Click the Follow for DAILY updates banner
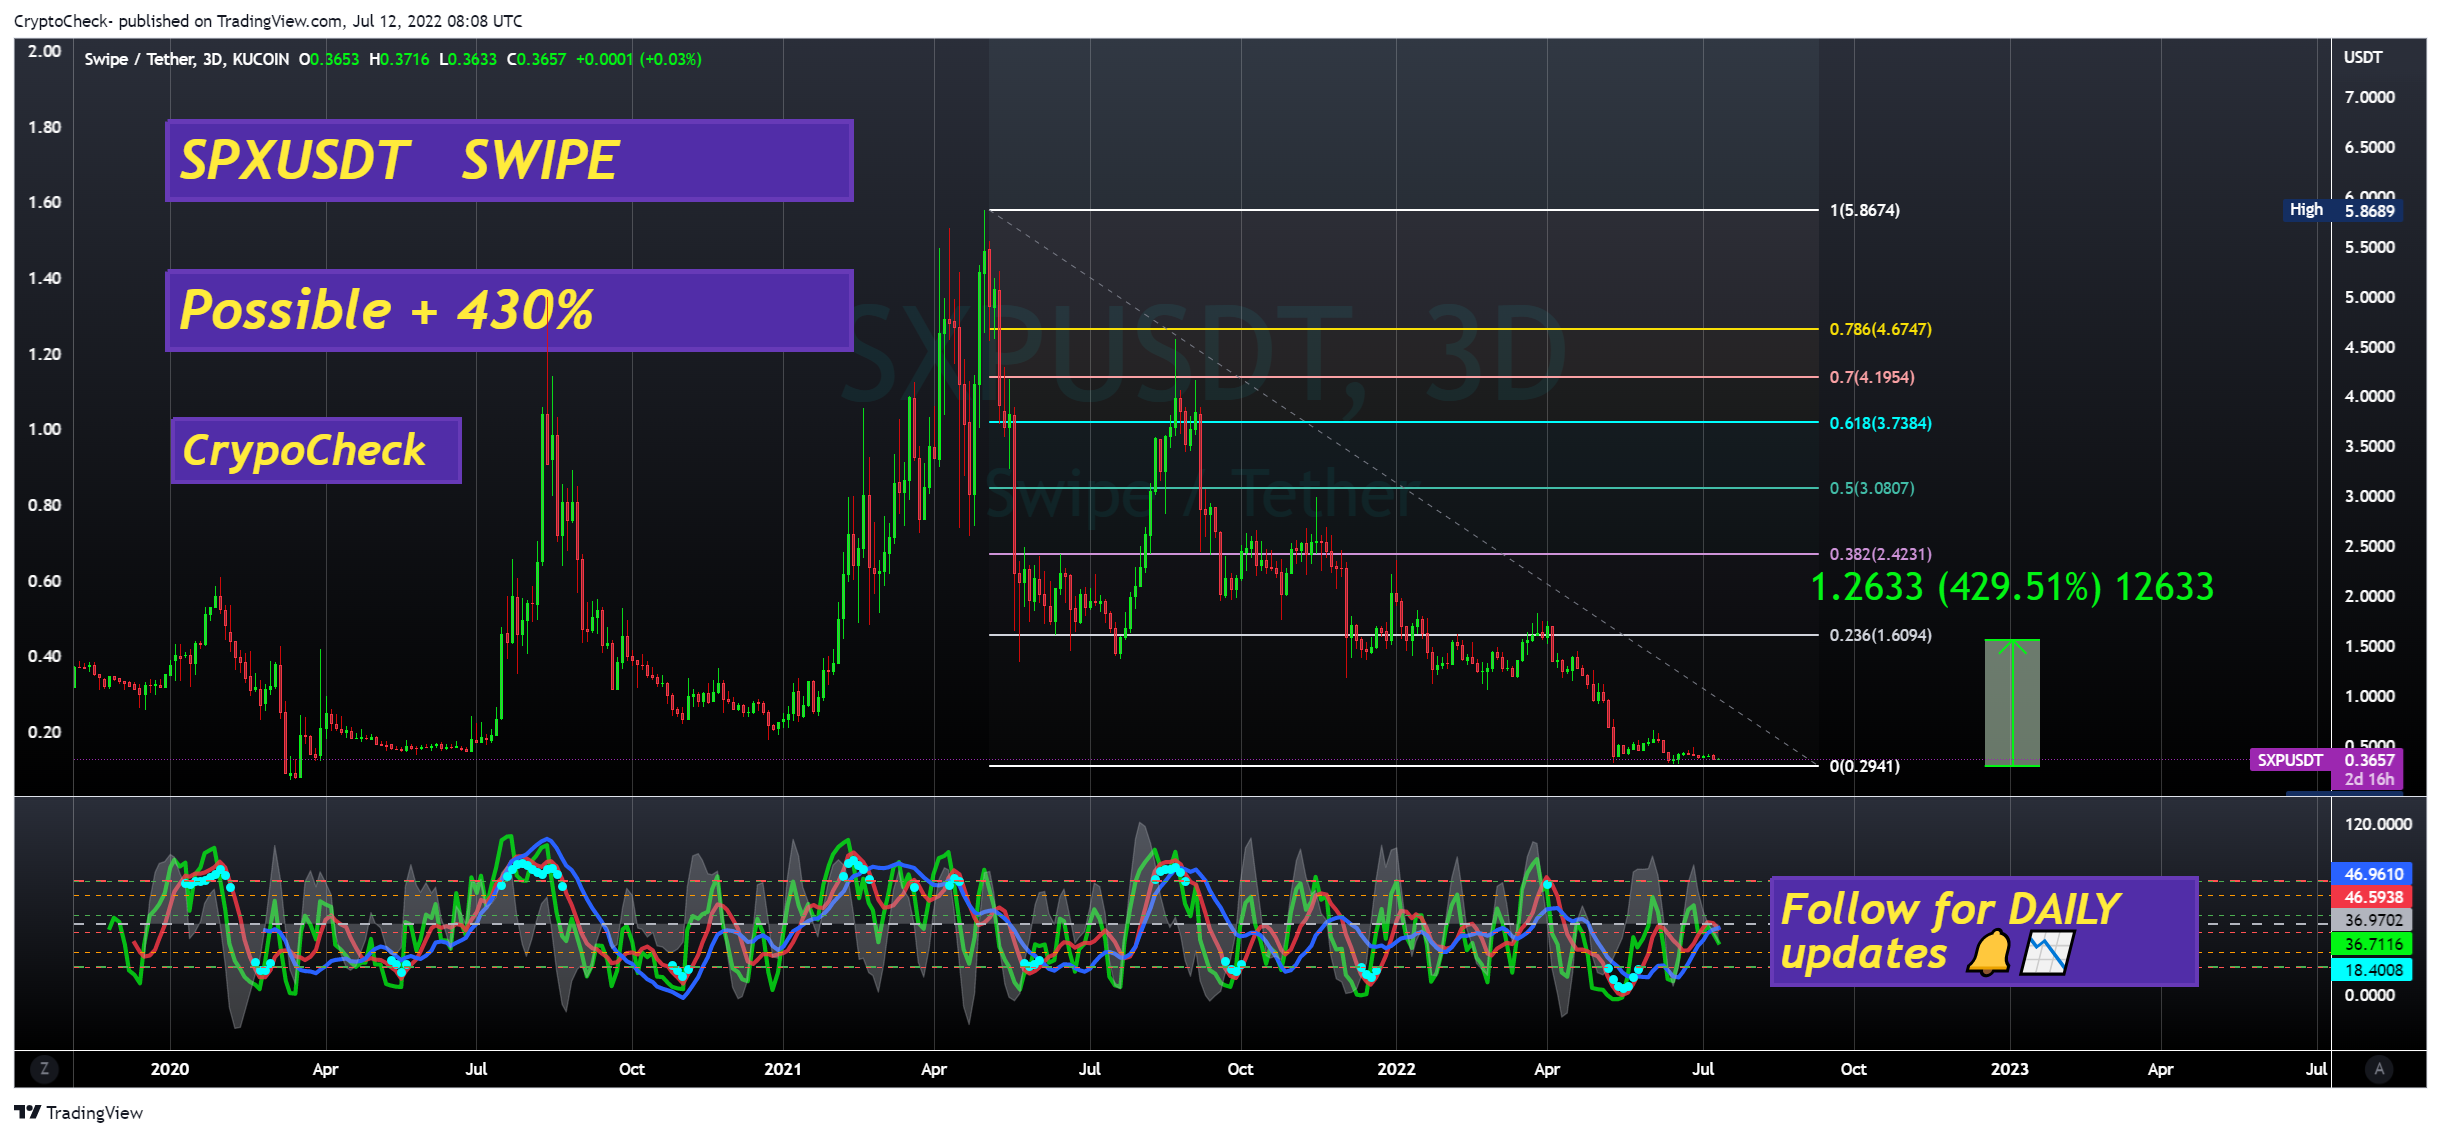2441x1136 pixels. click(1984, 931)
